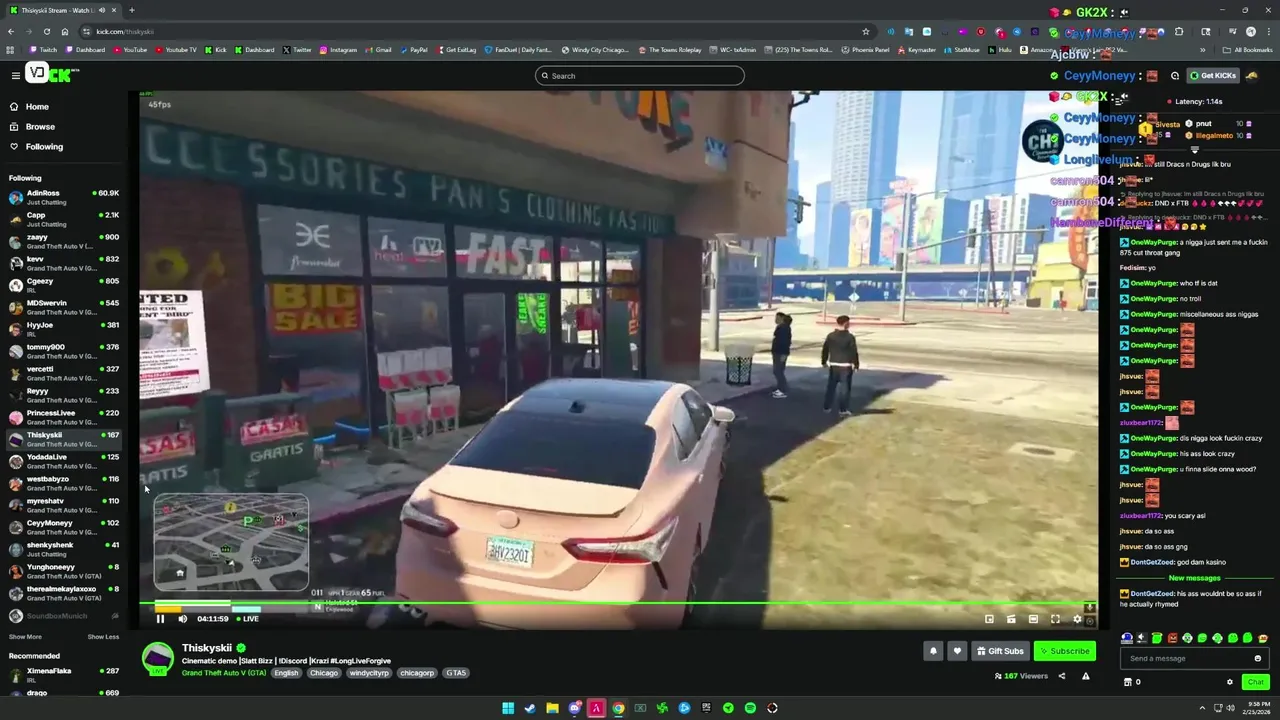Click the New messages chat indicator

(x=1194, y=578)
